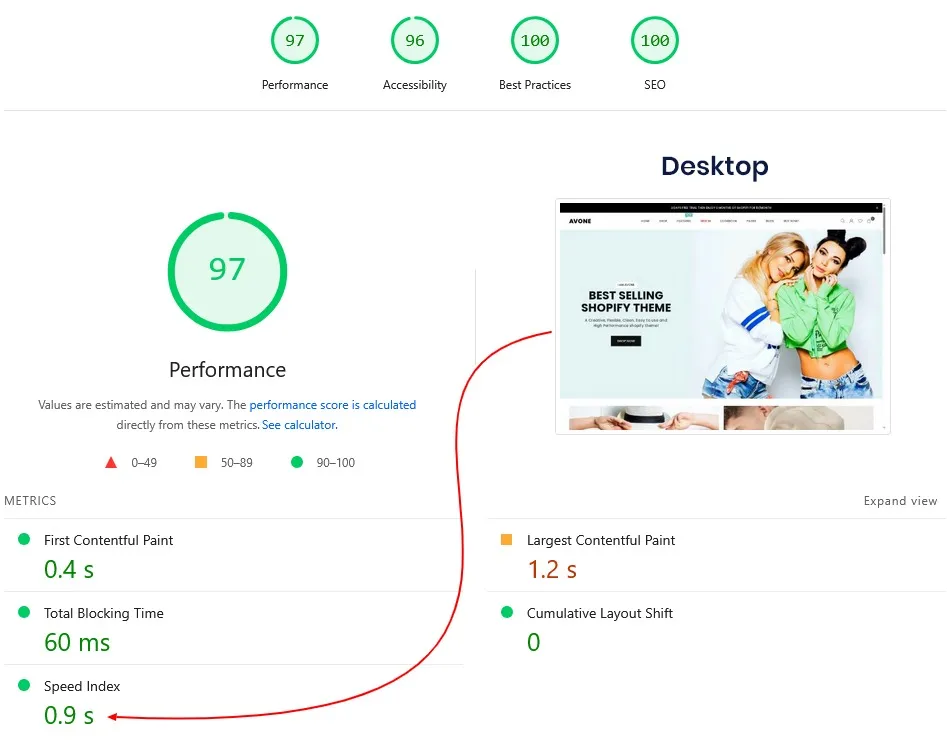Click the Accessibility 96 score gauge
This screenshot has height=743, width=947.
(415, 41)
